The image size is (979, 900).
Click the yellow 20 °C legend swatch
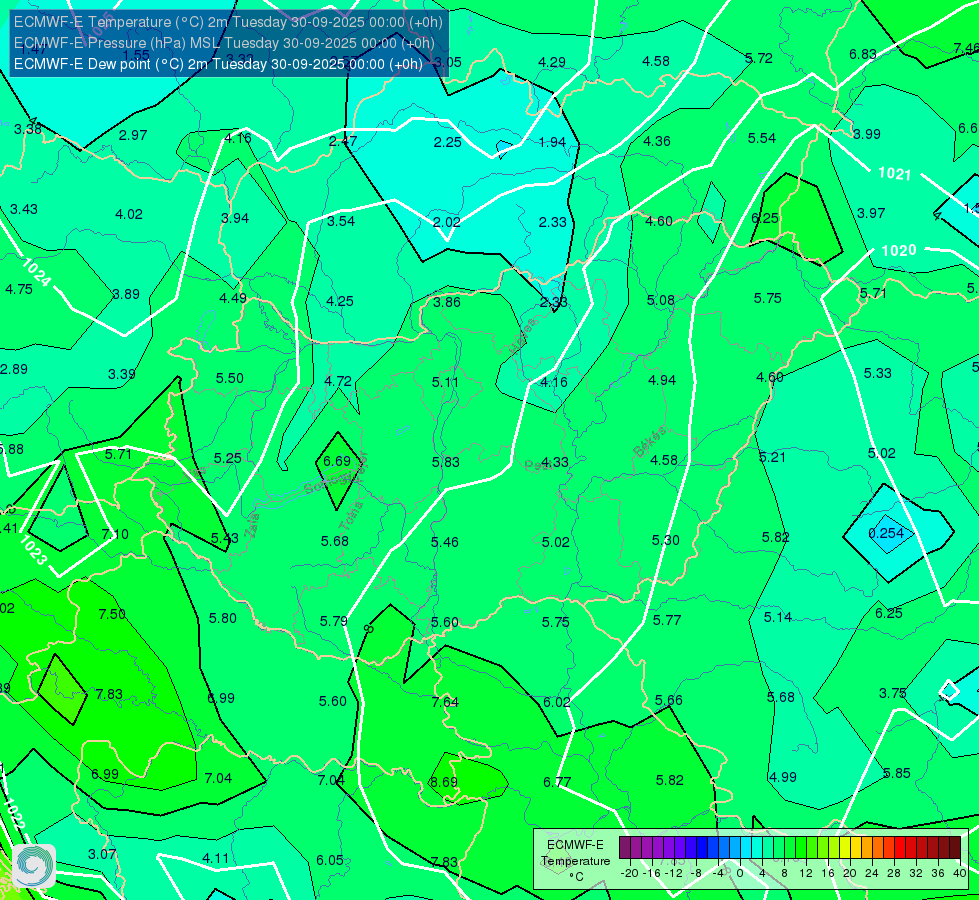click(845, 848)
